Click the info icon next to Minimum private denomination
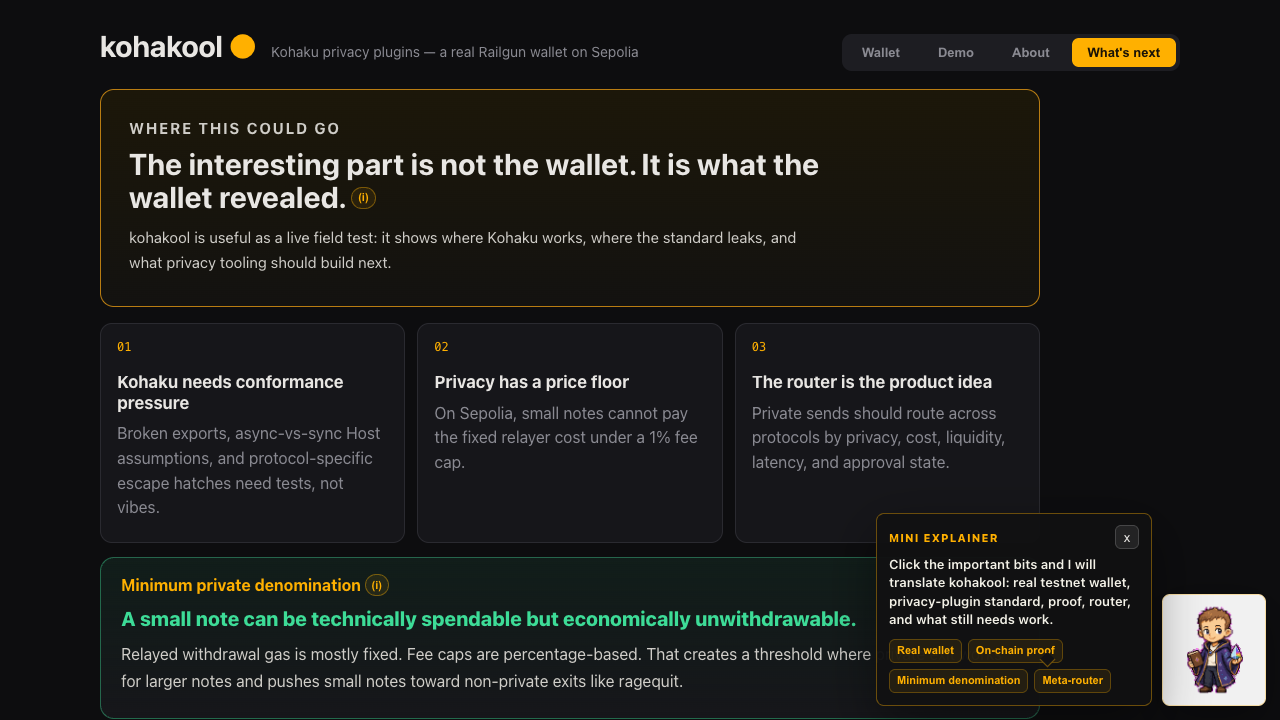Viewport: 1280px width, 720px height. tap(377, 586)
